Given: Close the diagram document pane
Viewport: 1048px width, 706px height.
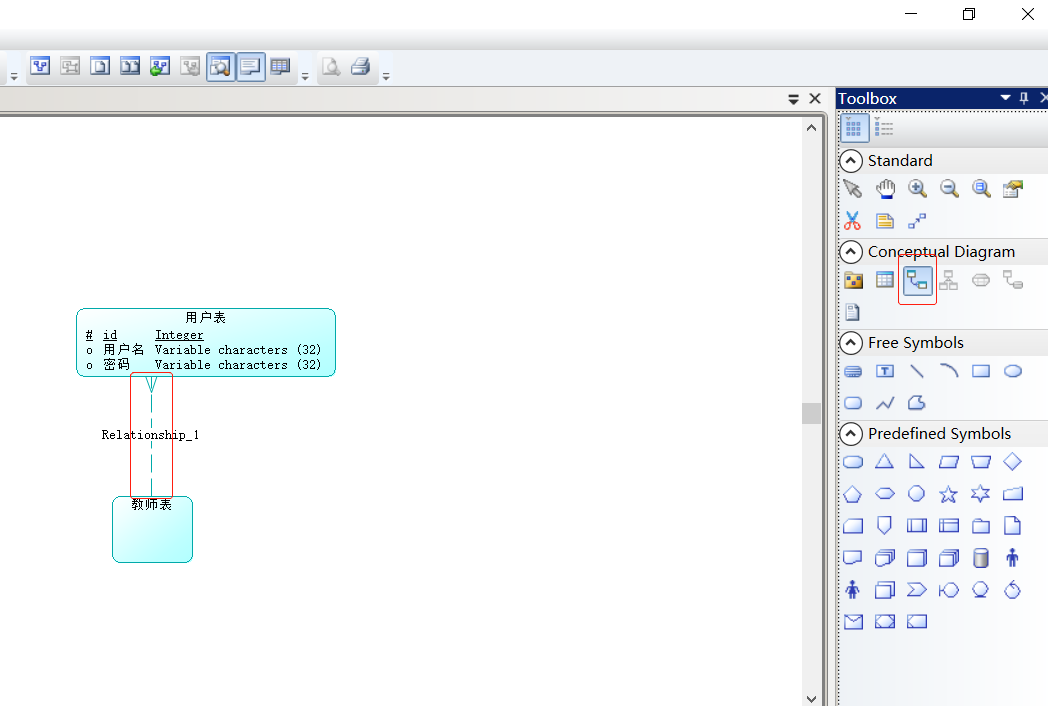Looking at the screenshot, I should point(815,99).
